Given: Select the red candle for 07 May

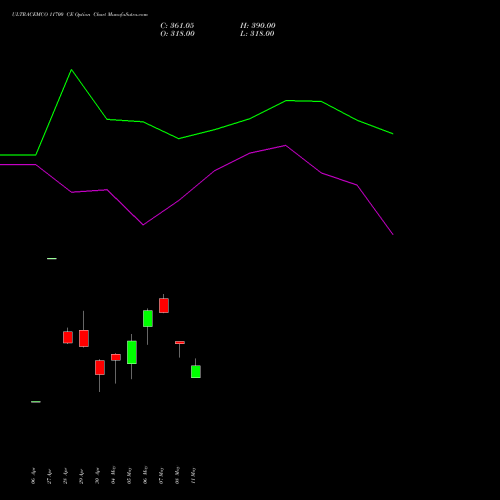Looking at the screenshot, I should tap(164, 305).
